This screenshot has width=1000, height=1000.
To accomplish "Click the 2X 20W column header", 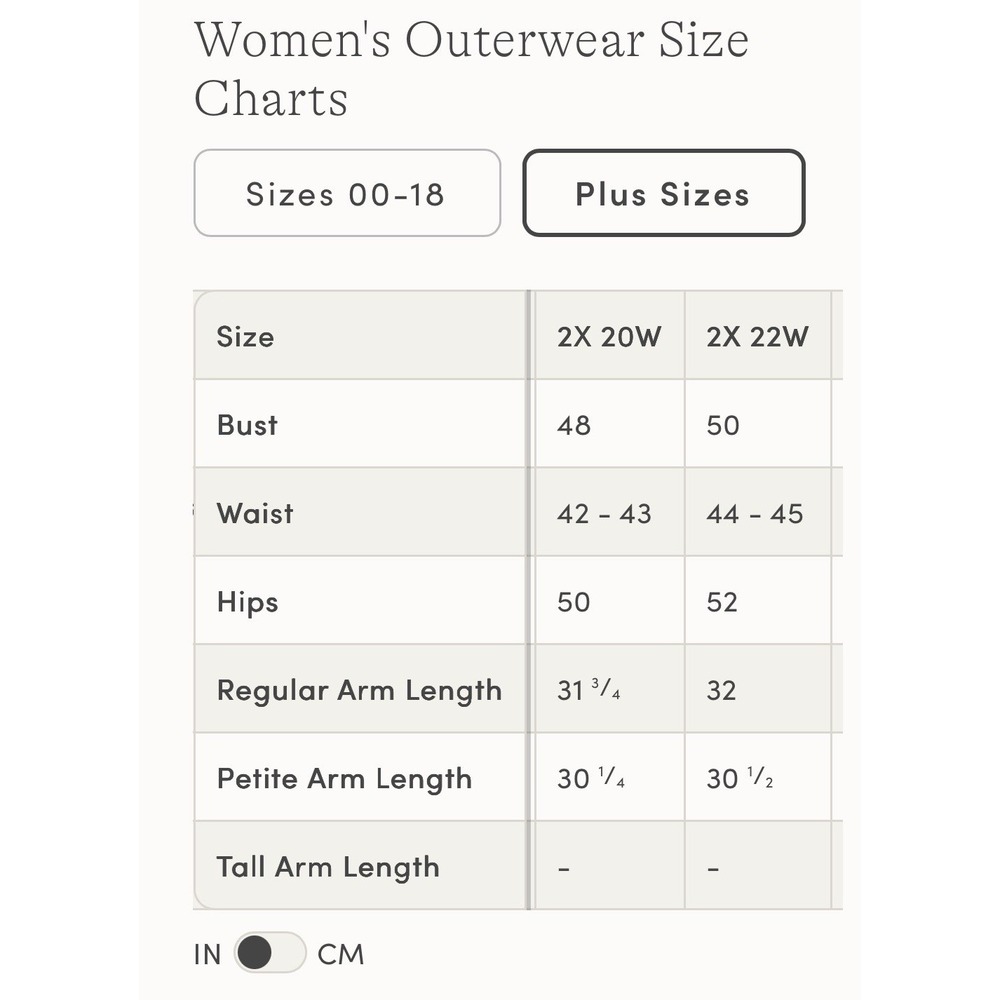I will point(610,335).
